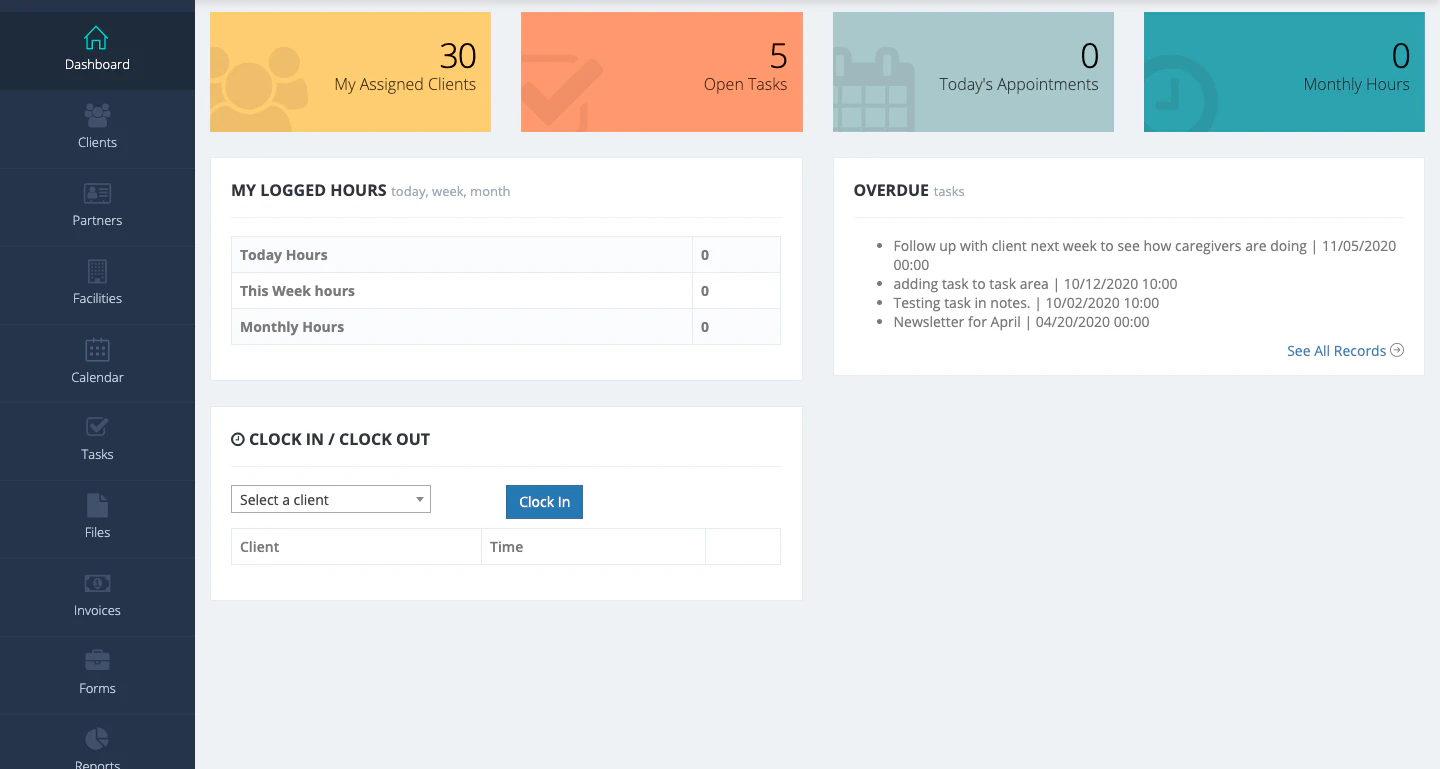Click the Invoices money icon
Image resolution: width=1440 pixels, height=769 pixels.
97,582
